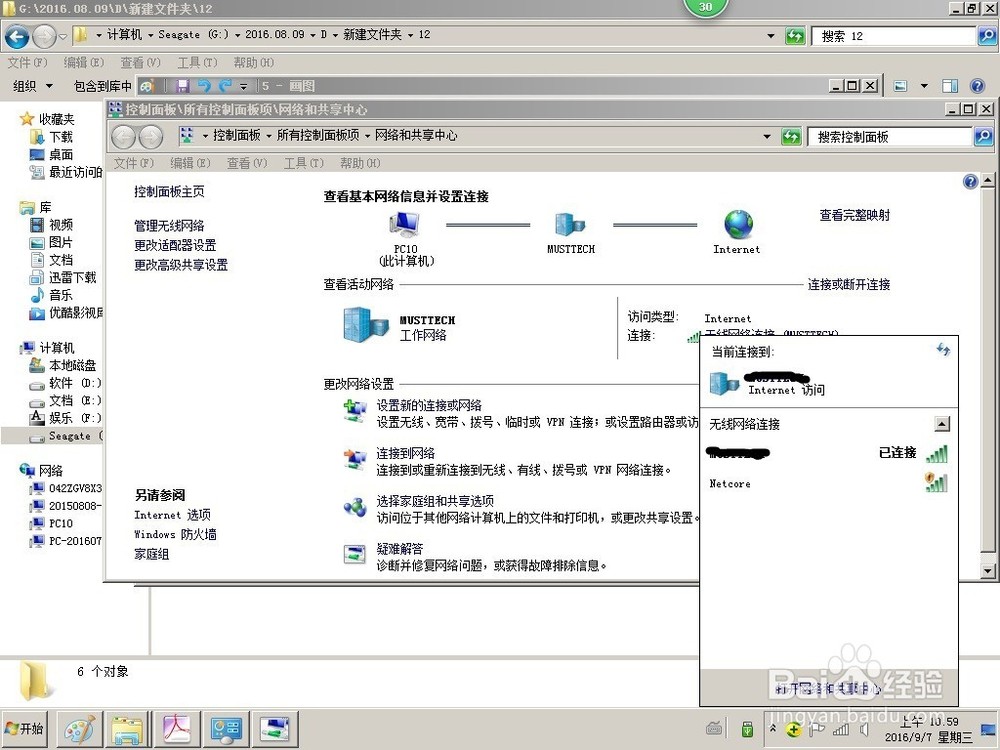This screenshot has height=750, width=1000.
Task: Click inside the 搜索控制面板 search box
Action: tap(890, 136)
